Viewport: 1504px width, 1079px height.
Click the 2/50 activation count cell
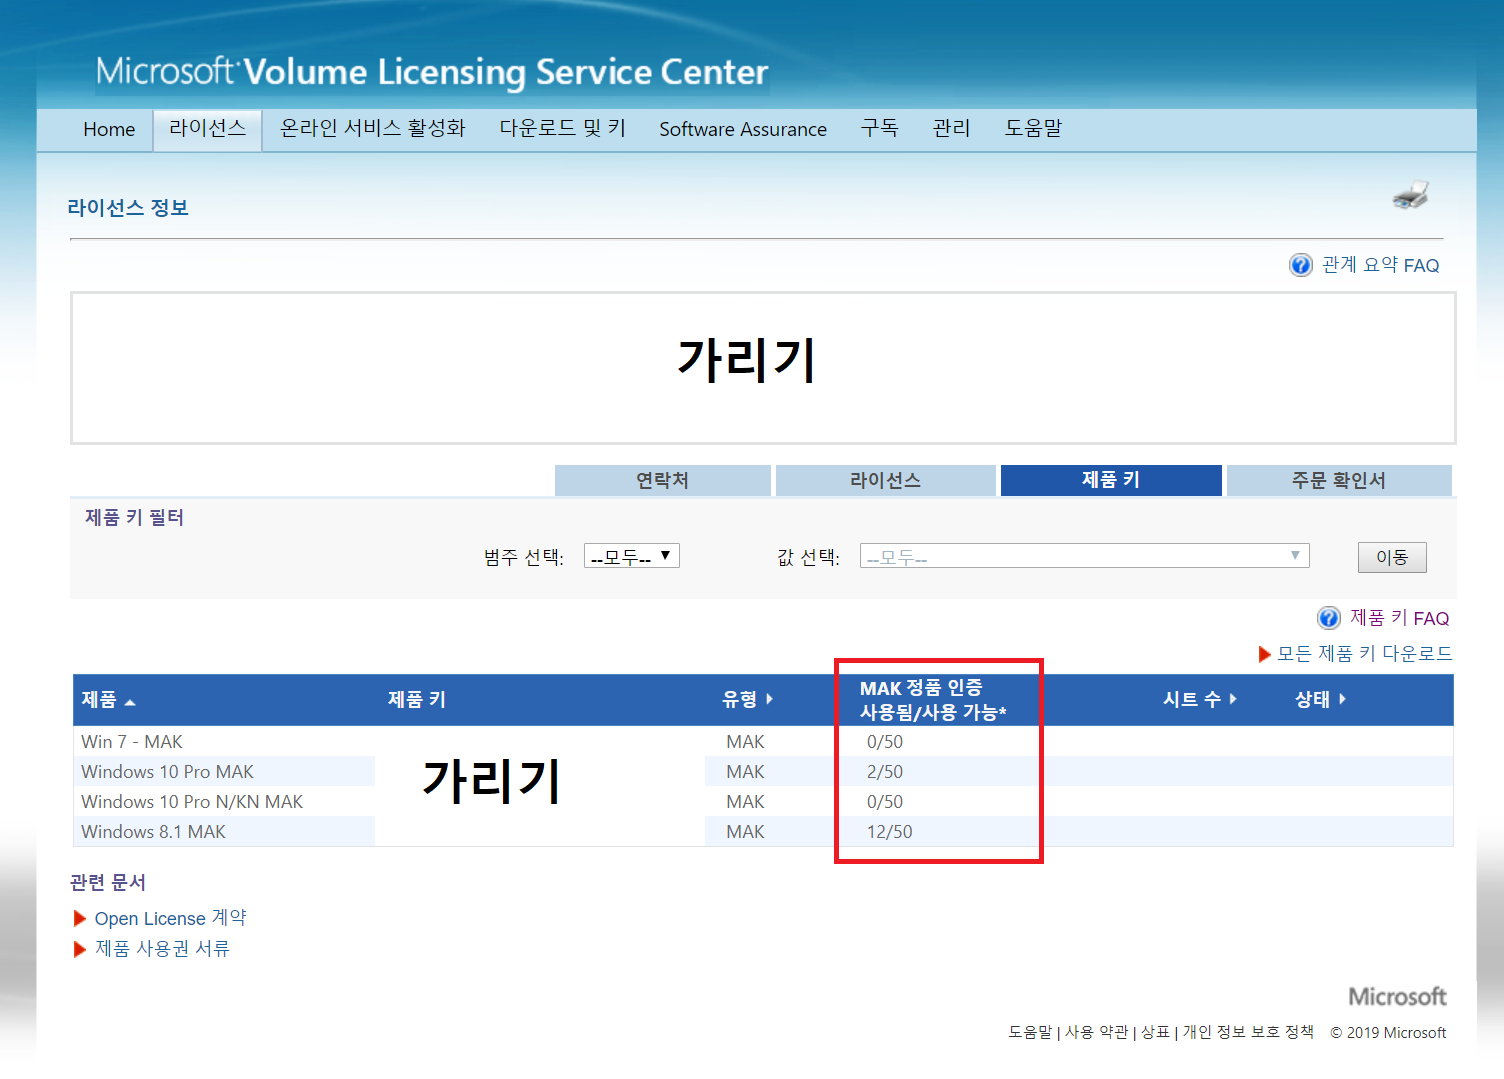[x=885, y=772]
